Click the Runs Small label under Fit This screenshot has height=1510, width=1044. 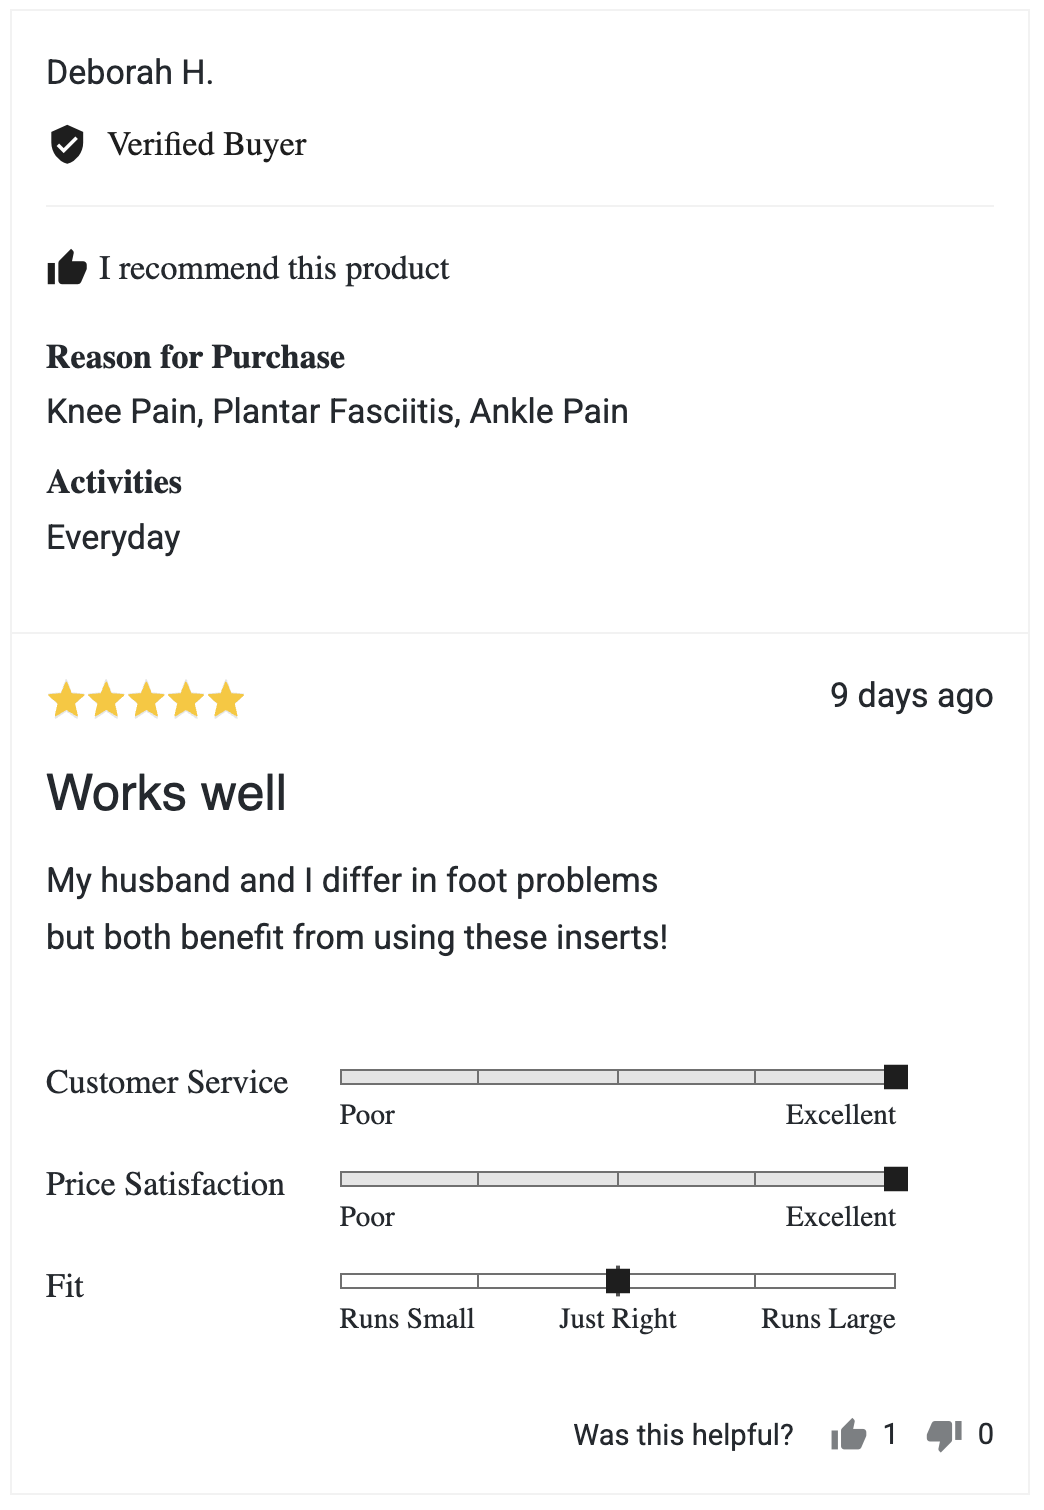point(407,1319)
